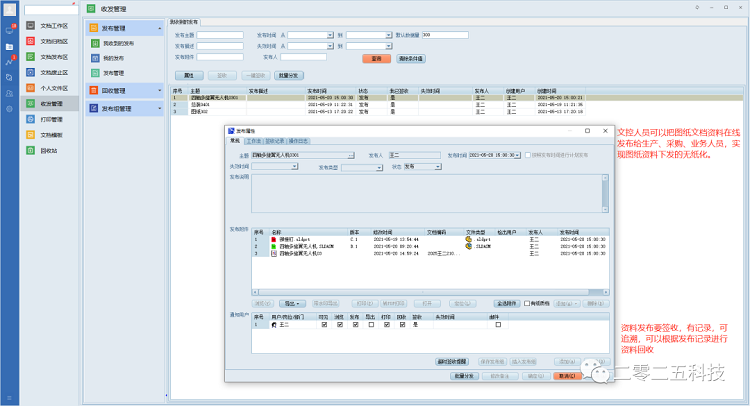Open the 发布时间 start date dropdown
Screen dimensions: 750x406
point(330,35)
